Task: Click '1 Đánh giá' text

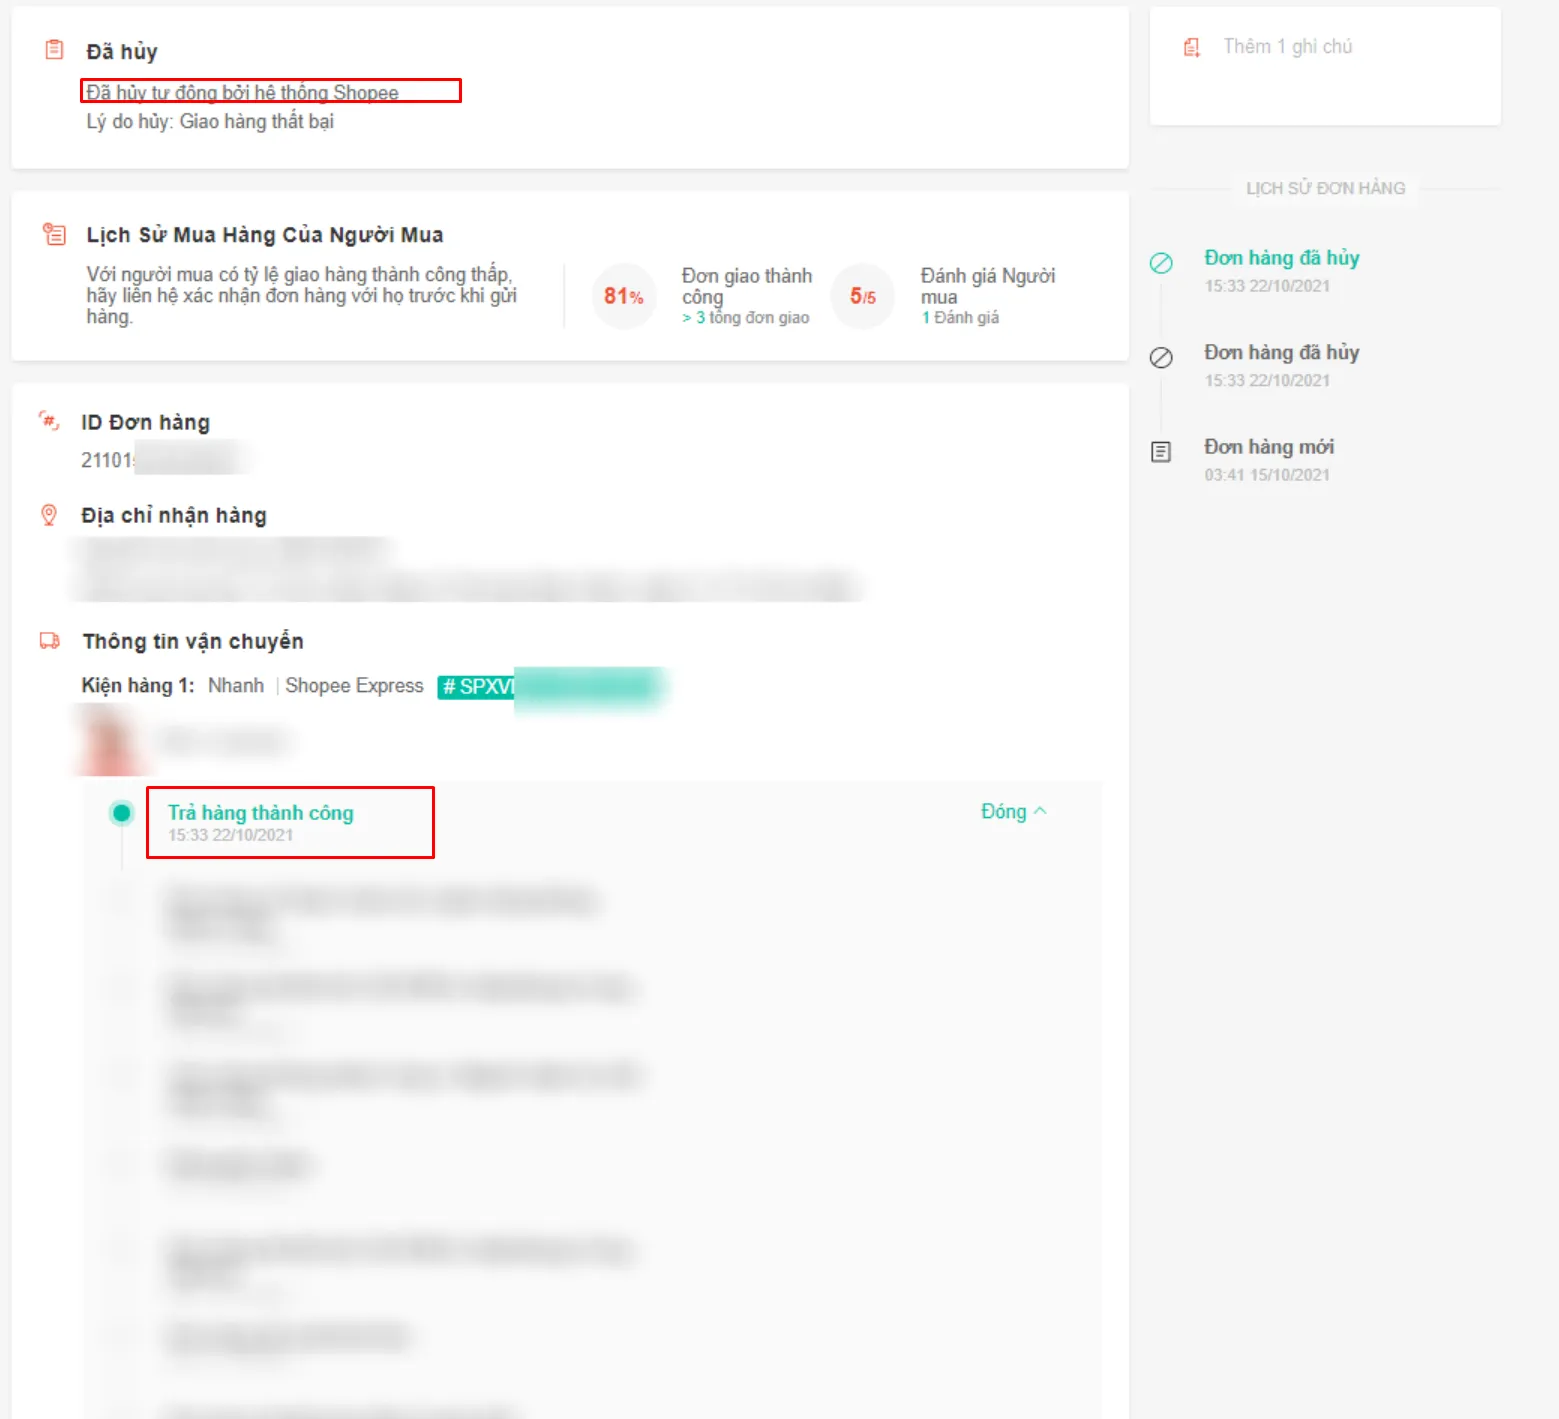Action: [x=960, y=318]
